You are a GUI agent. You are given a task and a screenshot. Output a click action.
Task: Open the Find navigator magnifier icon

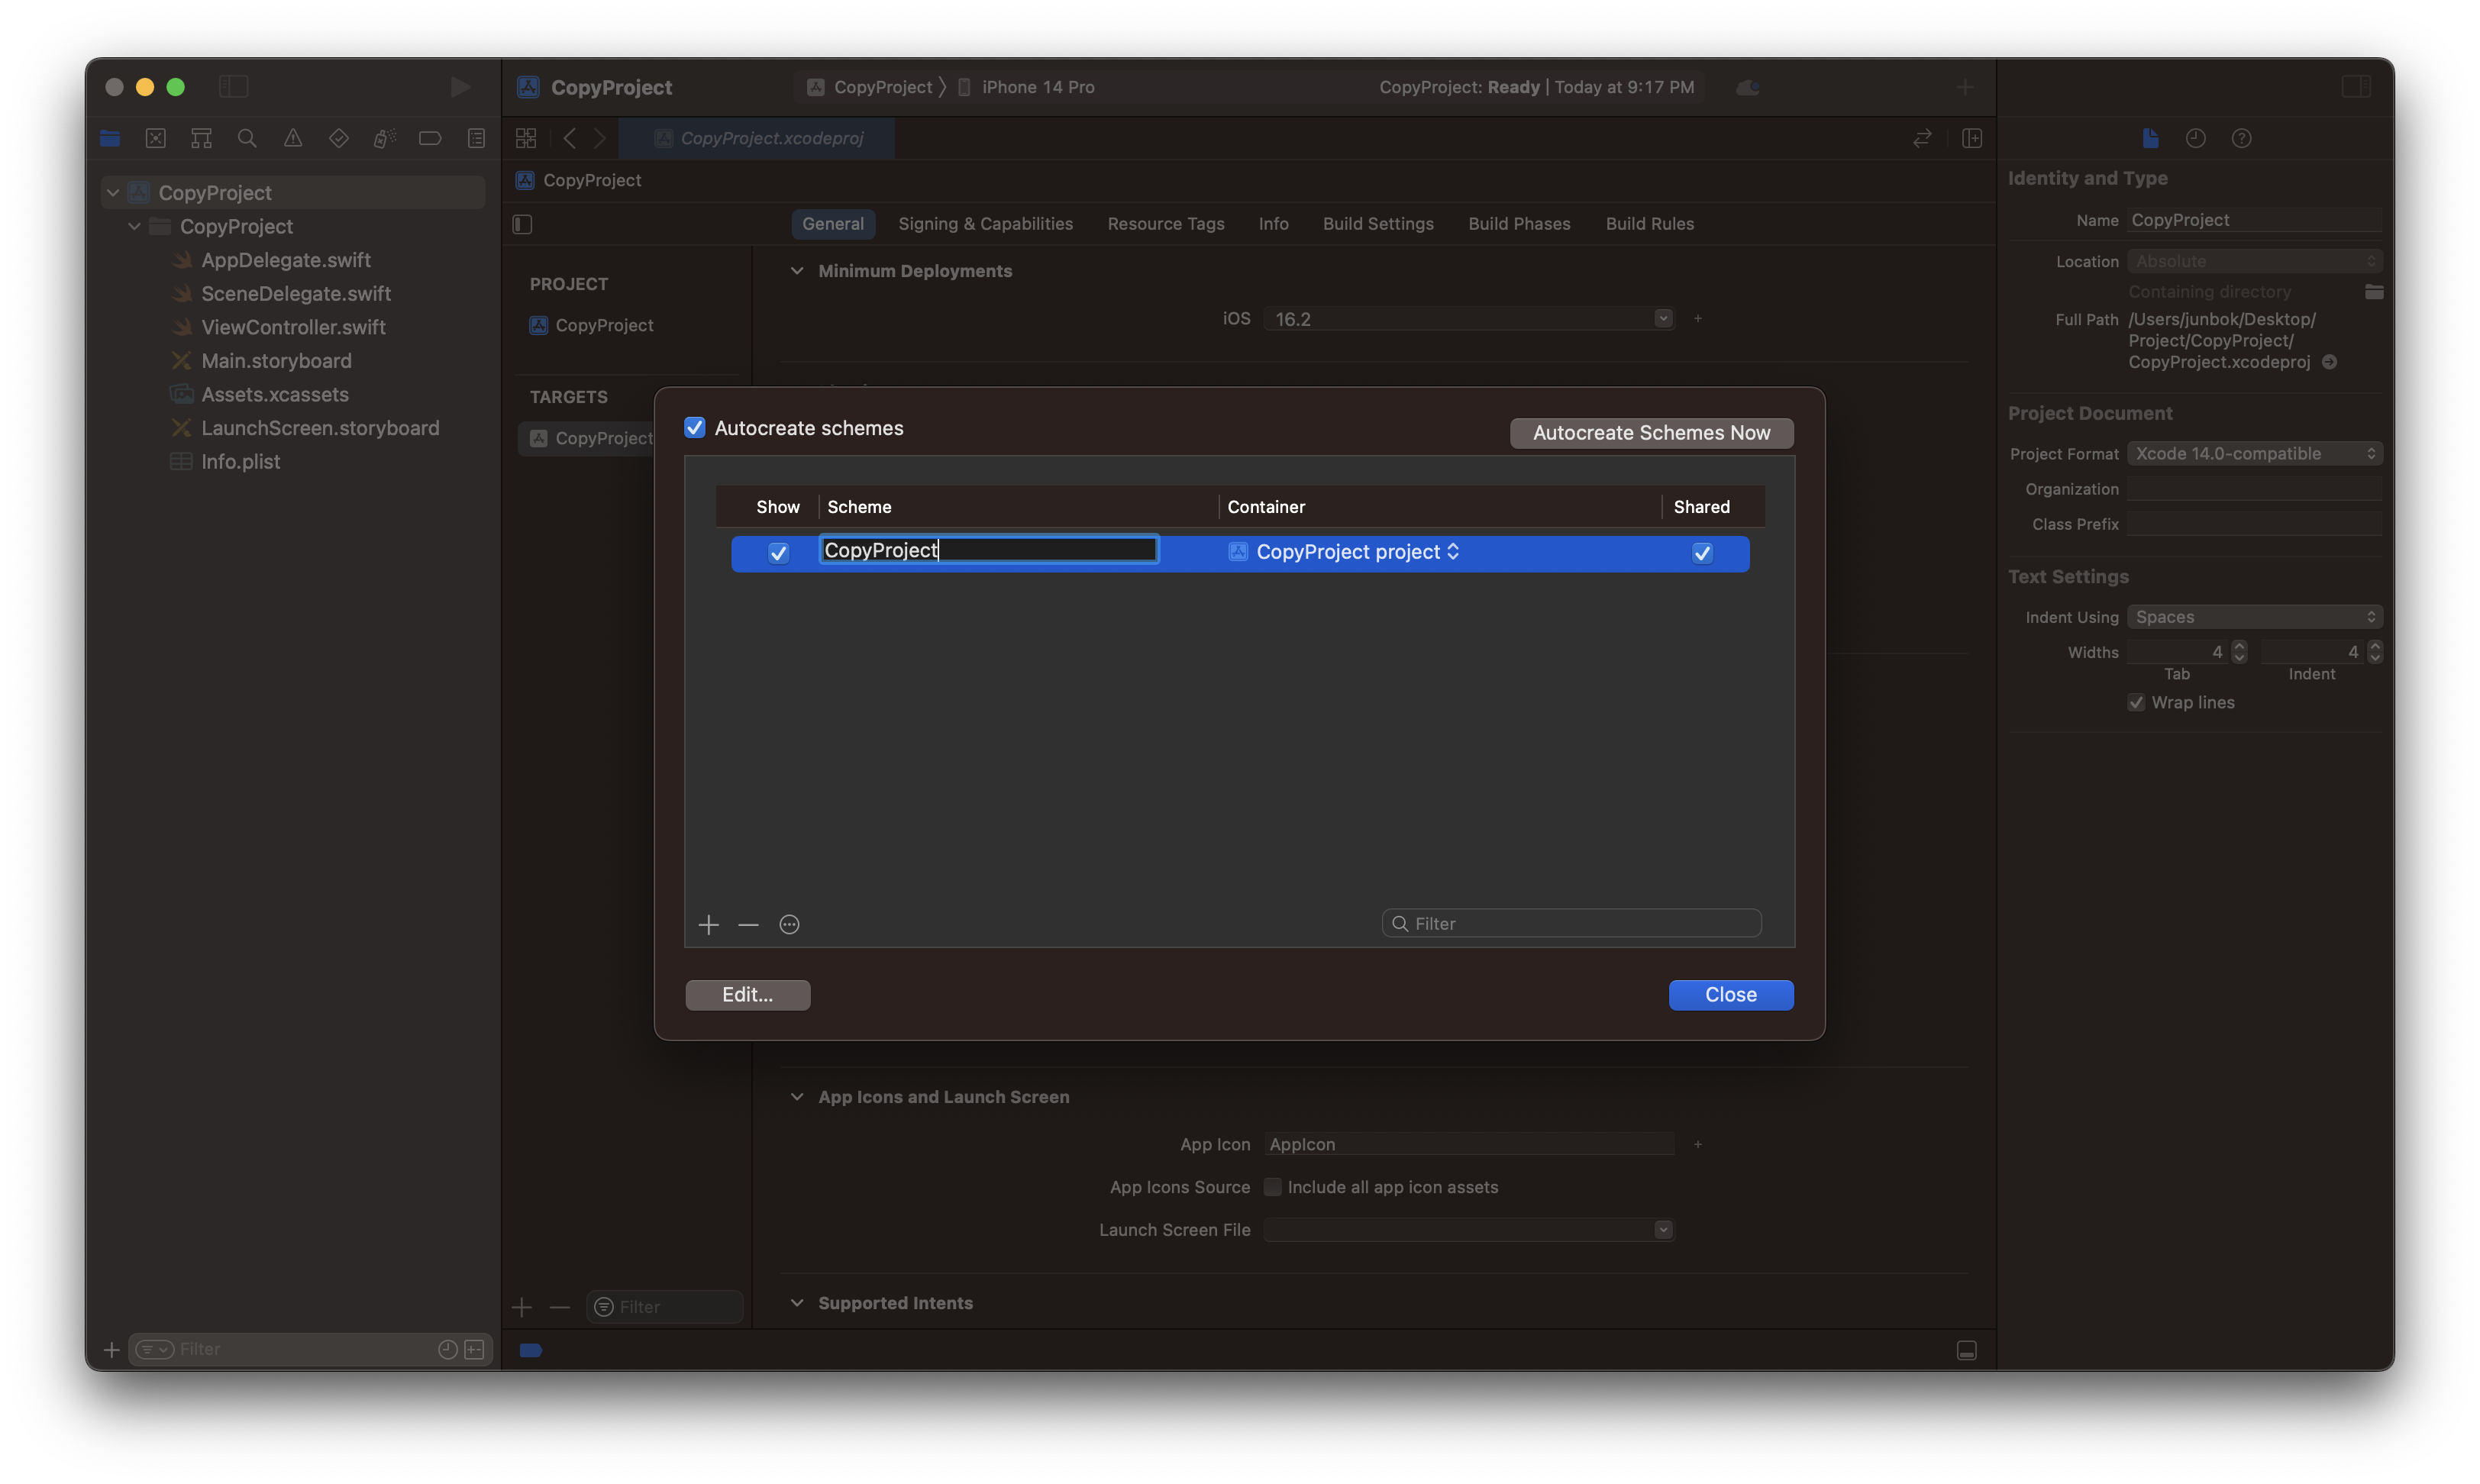247,138
